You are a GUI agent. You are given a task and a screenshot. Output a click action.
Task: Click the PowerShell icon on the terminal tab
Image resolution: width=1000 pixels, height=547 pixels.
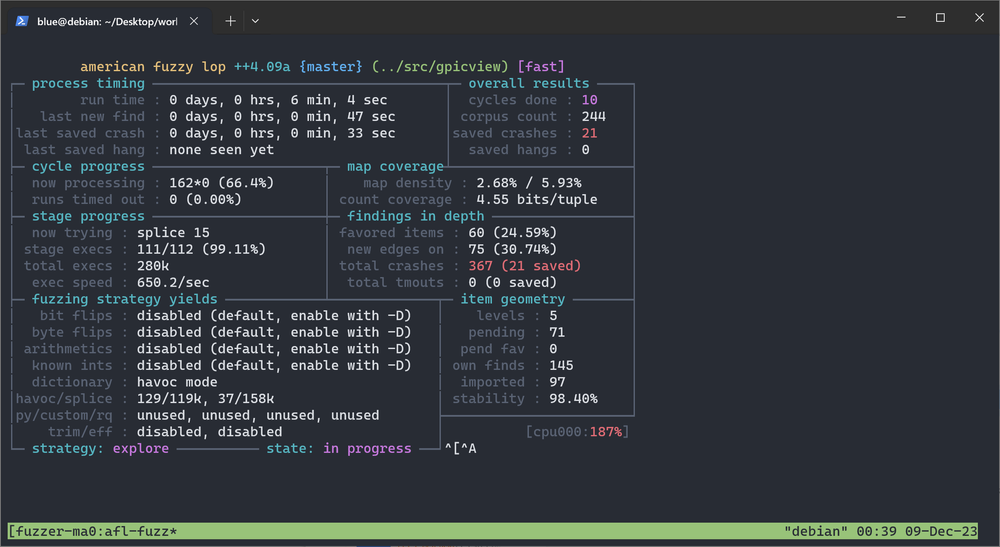point(20,20)
